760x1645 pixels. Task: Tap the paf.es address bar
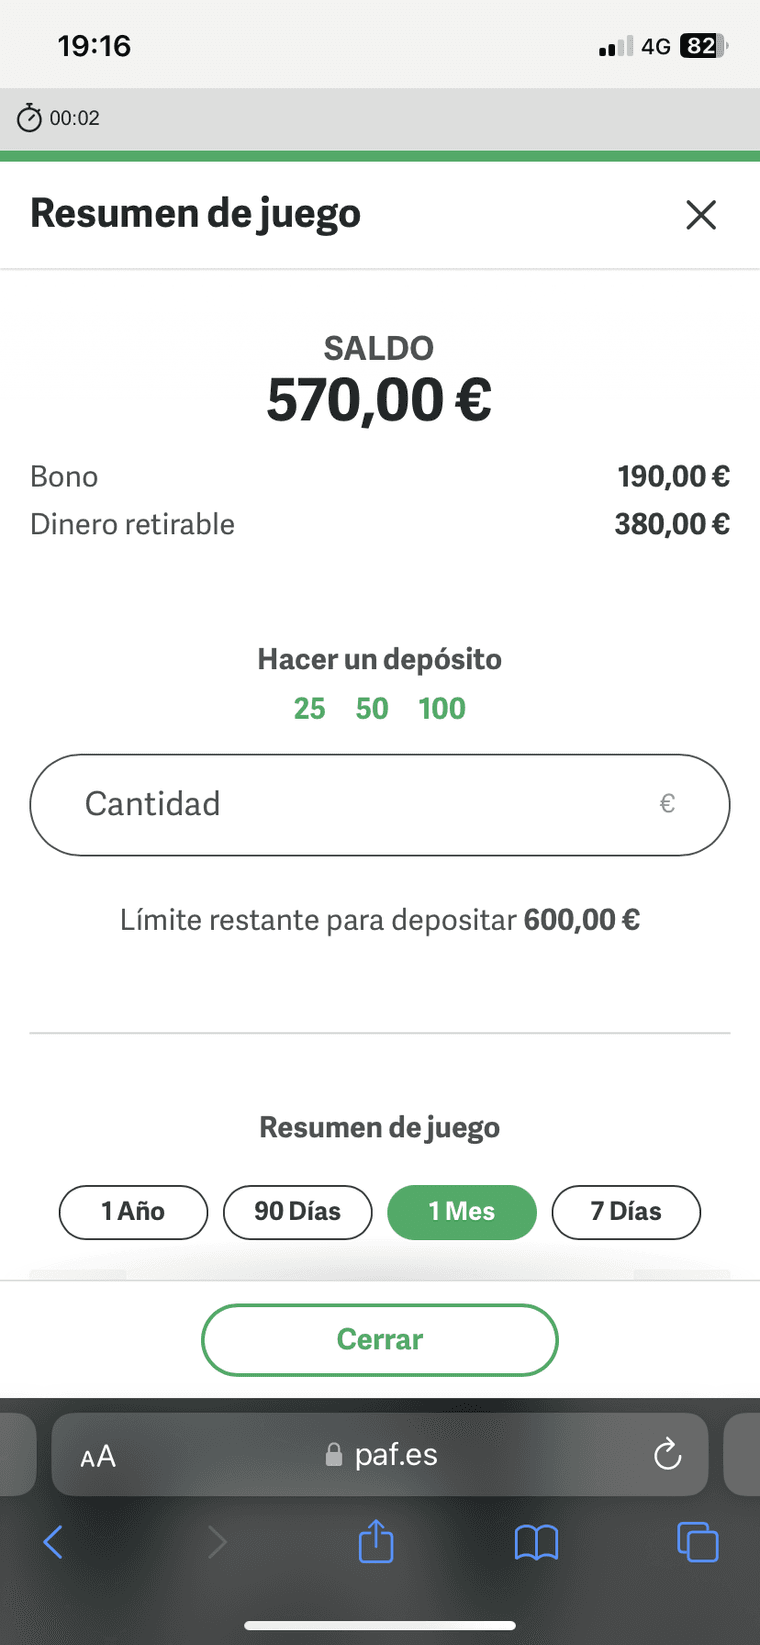[x=380, y=1455]
